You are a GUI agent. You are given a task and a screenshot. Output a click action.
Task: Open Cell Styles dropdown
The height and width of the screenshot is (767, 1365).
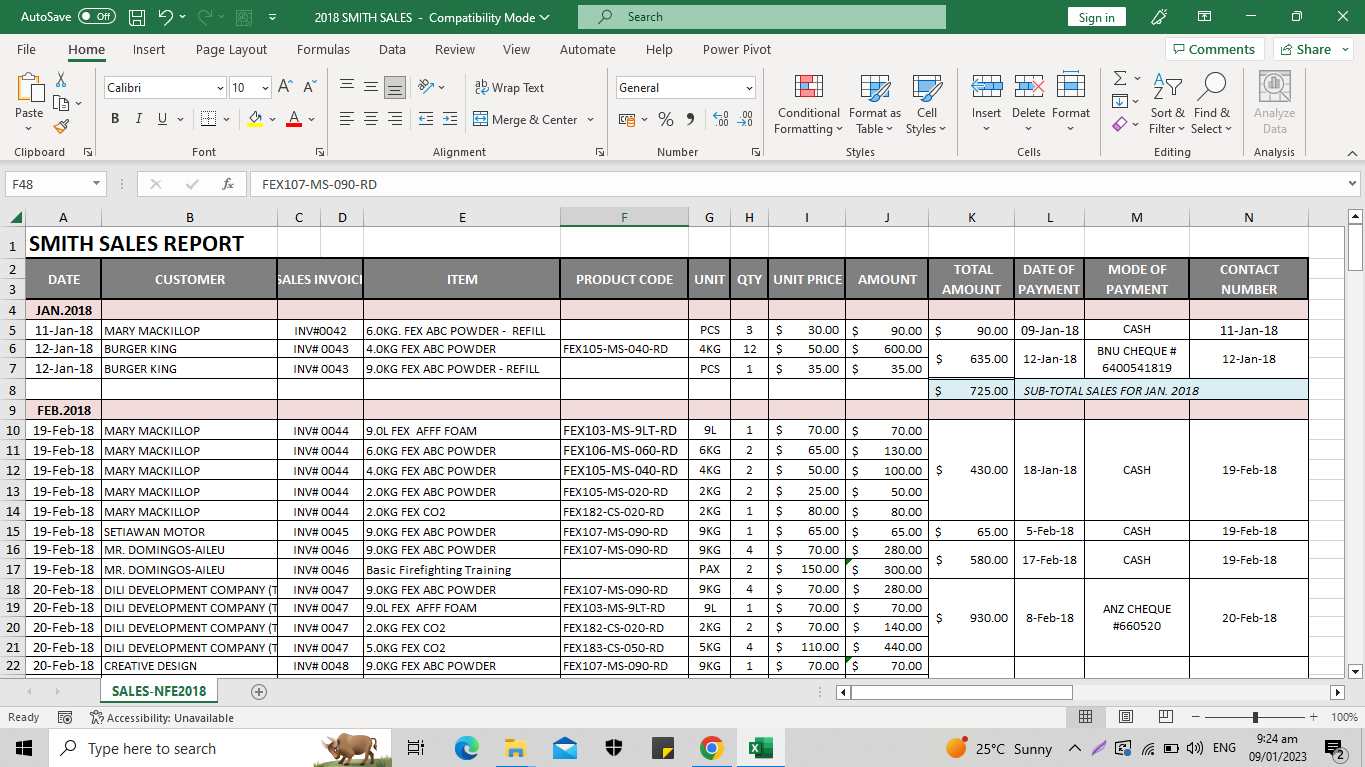point(926,105)
